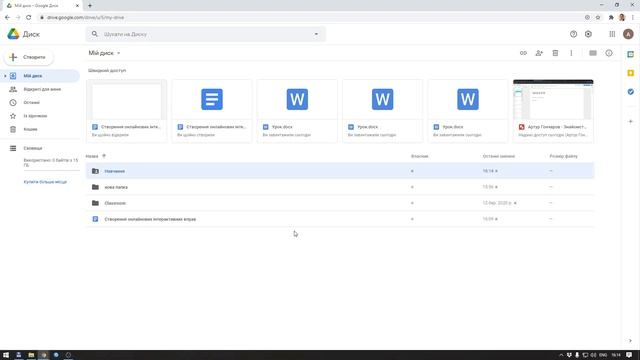Expand the Мій диск sidebar tree arrow
This screenshot has width=640, height=360.
5,76
